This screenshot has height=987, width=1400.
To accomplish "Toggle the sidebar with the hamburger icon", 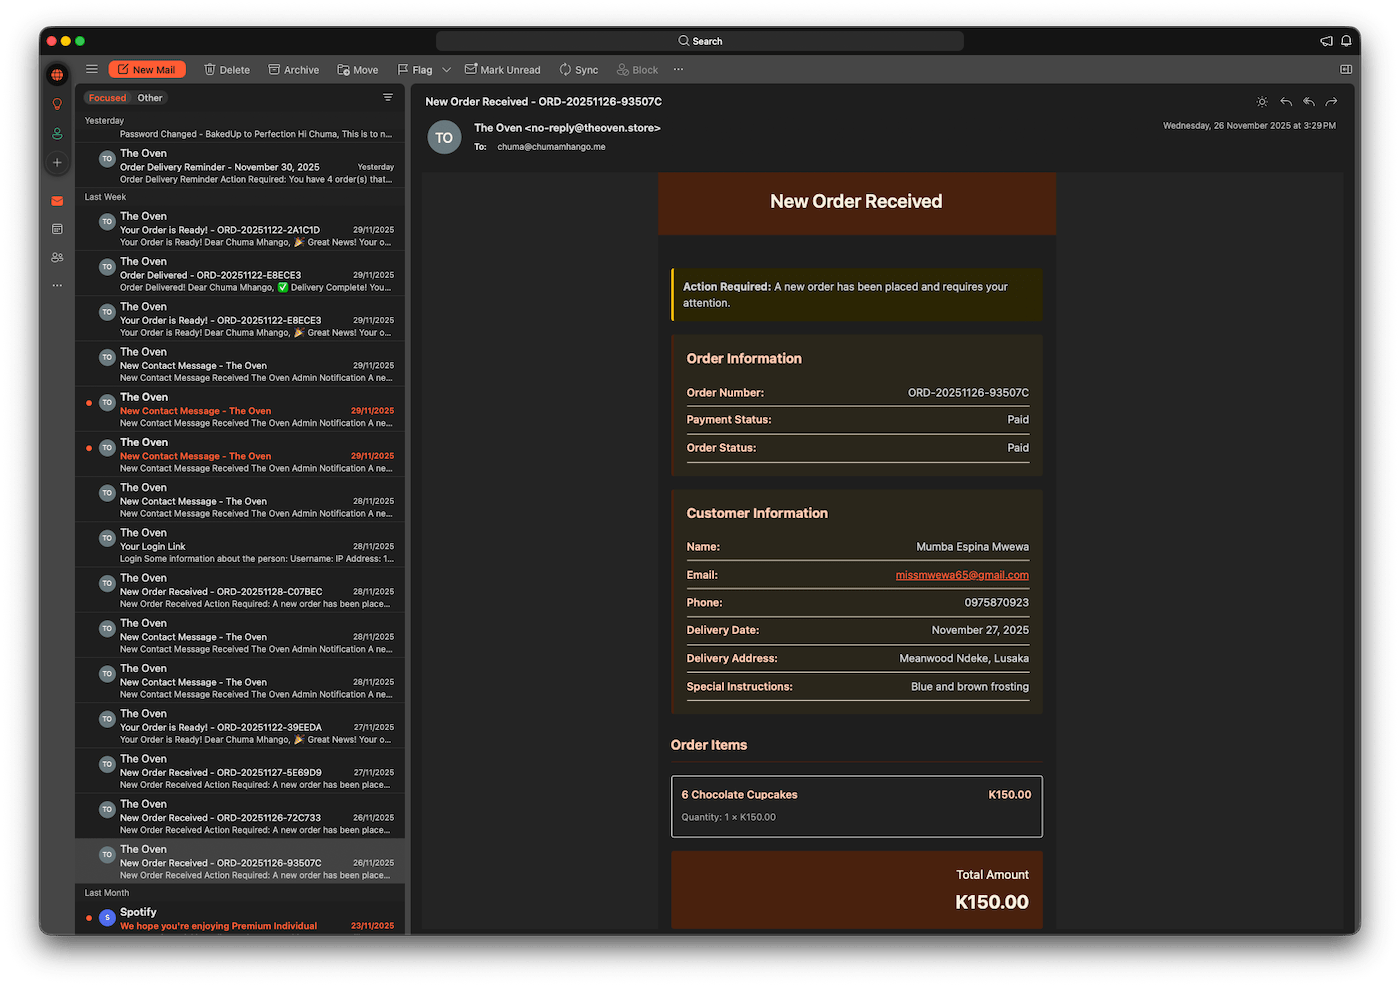I will coord(92,69).
